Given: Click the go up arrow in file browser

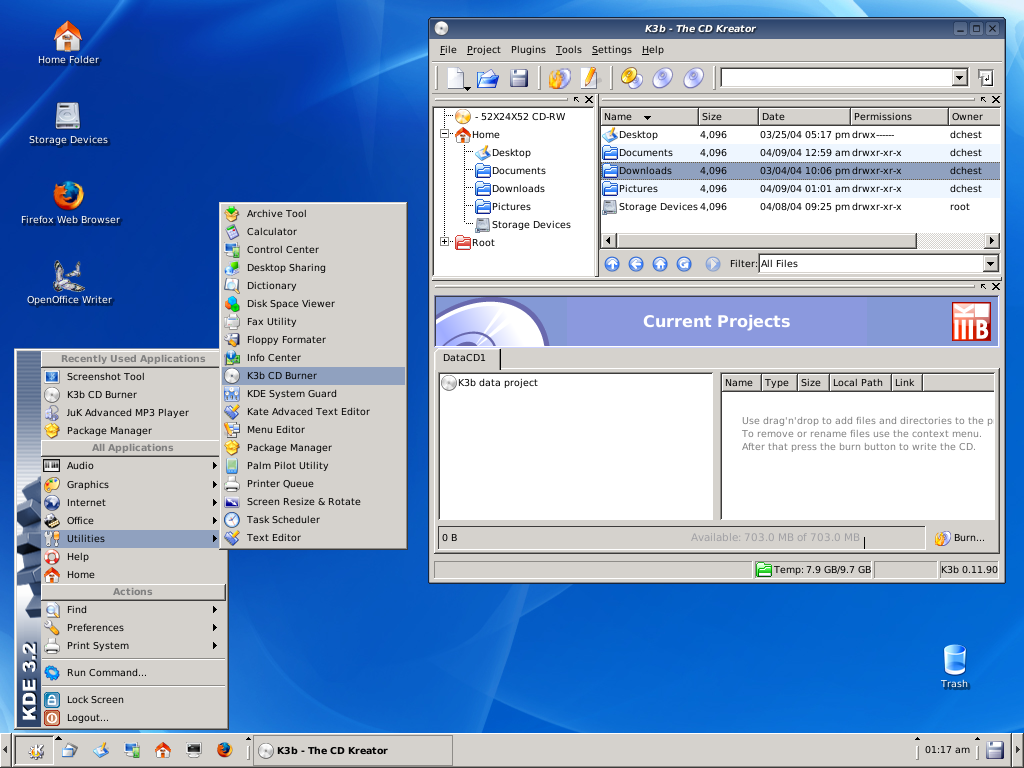Looking at the screenshot, I should (612, 264).
